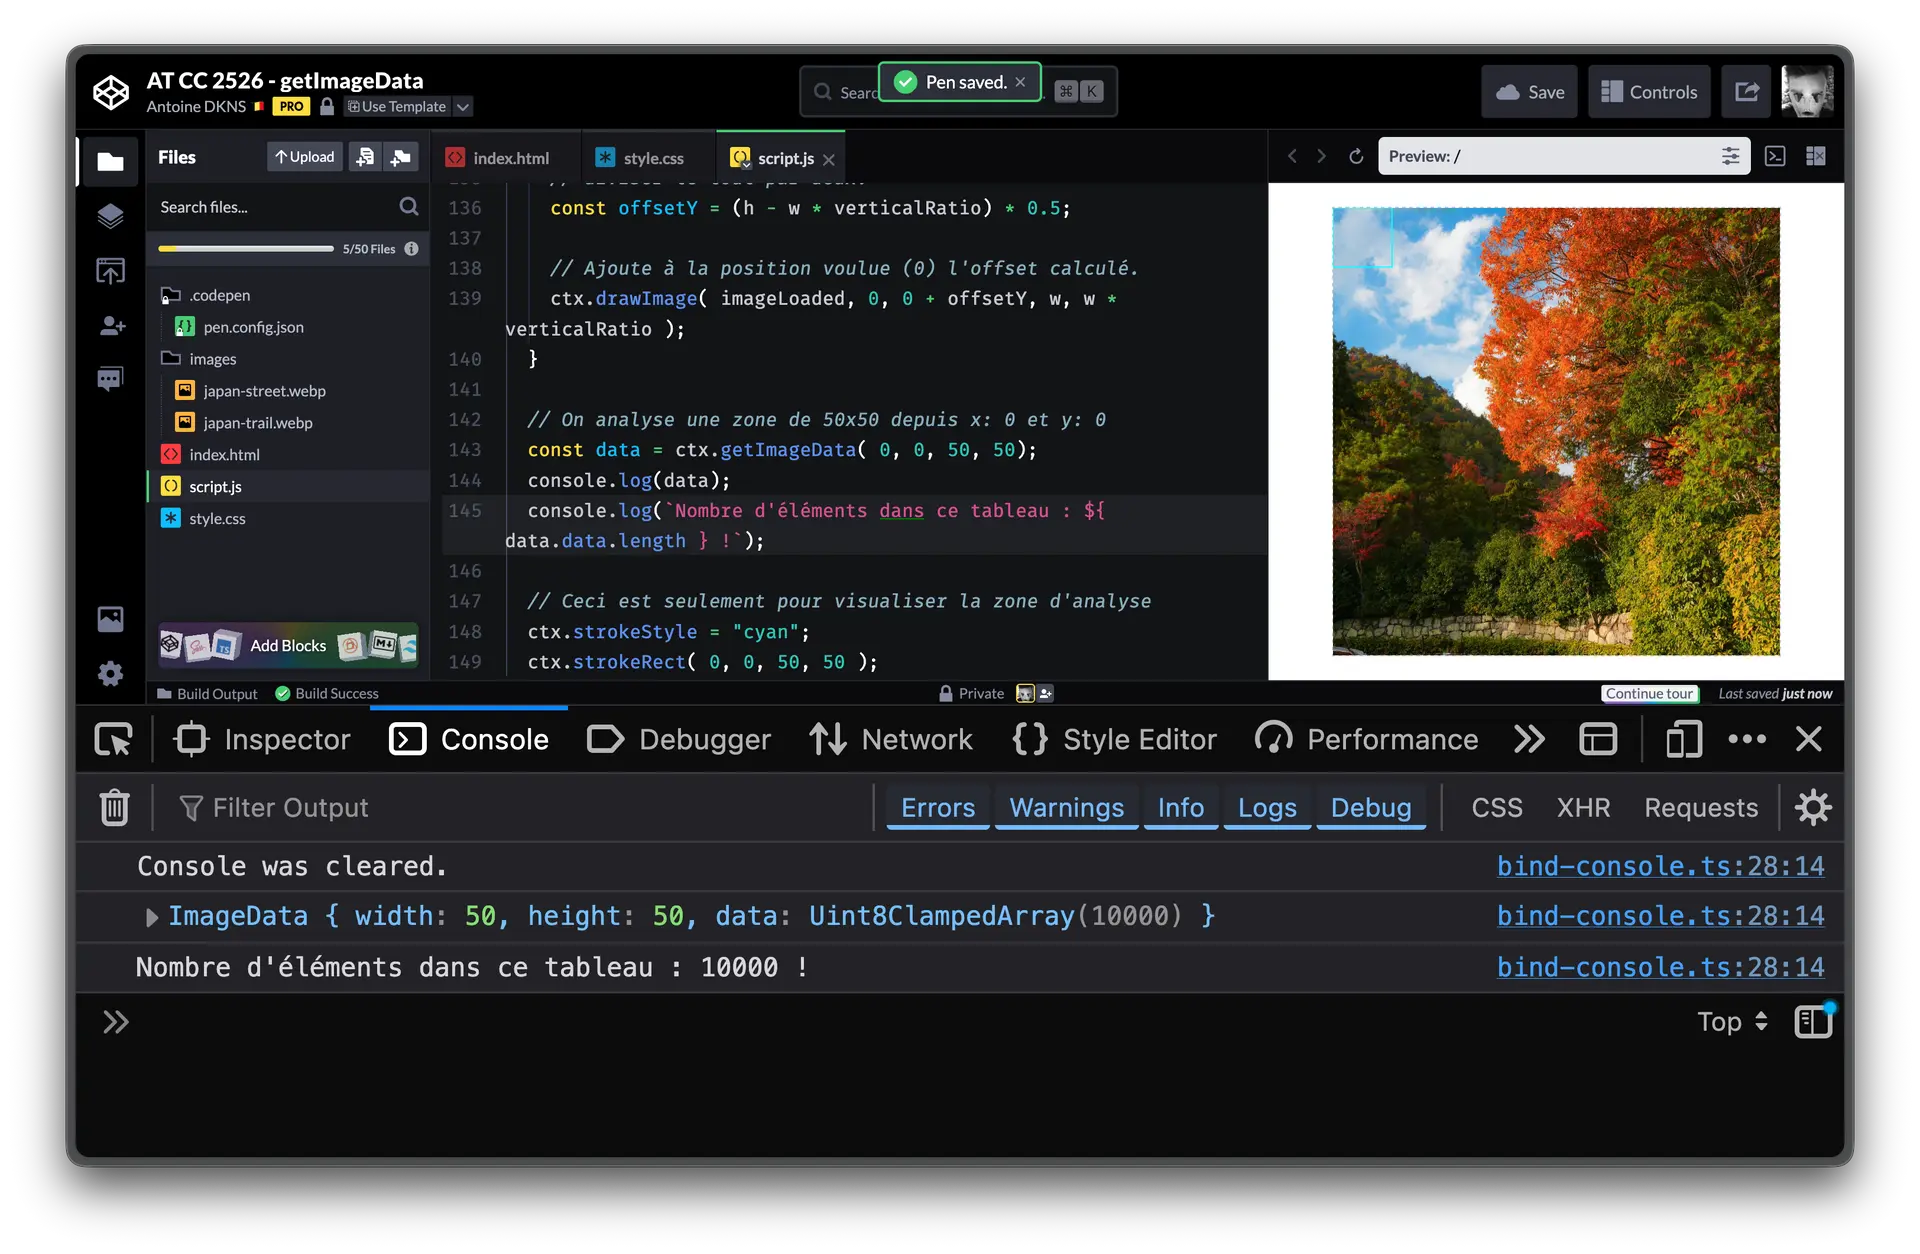Clear console output with trash icon
Image resolution: width=1920 pixels, height=1254 pixels.
(114, 807)
